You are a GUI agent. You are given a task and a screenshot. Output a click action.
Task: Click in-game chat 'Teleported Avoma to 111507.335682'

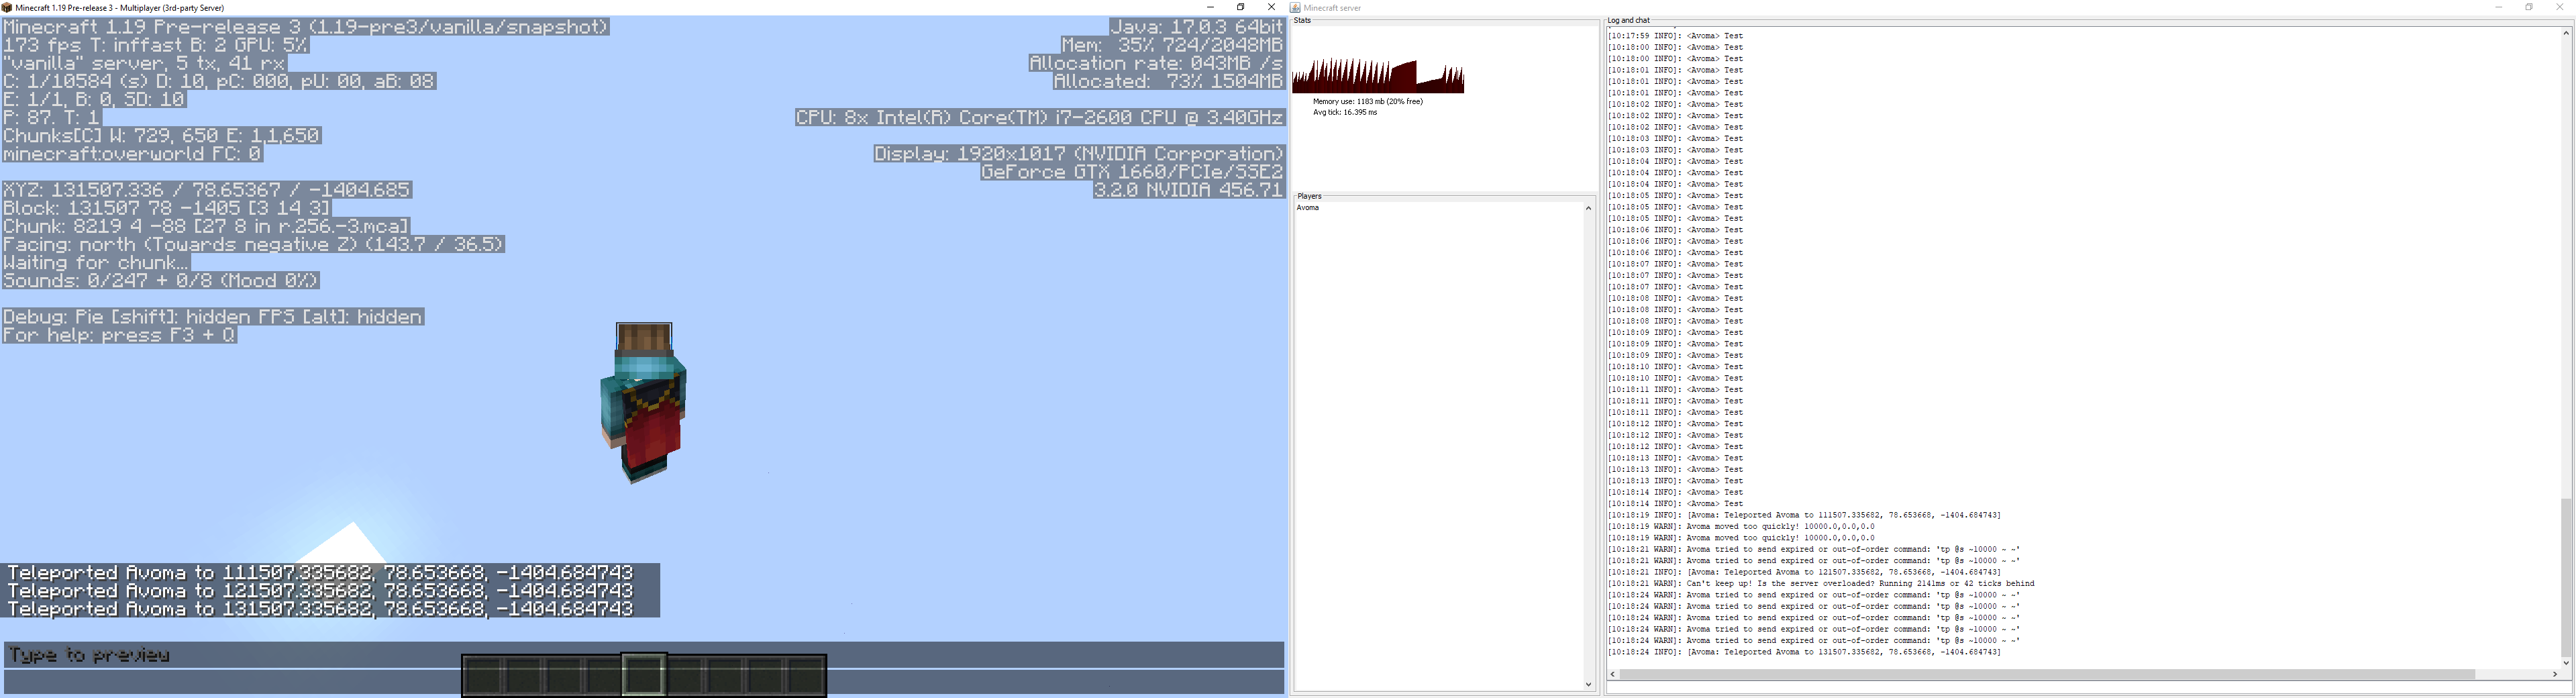[320, 572]
